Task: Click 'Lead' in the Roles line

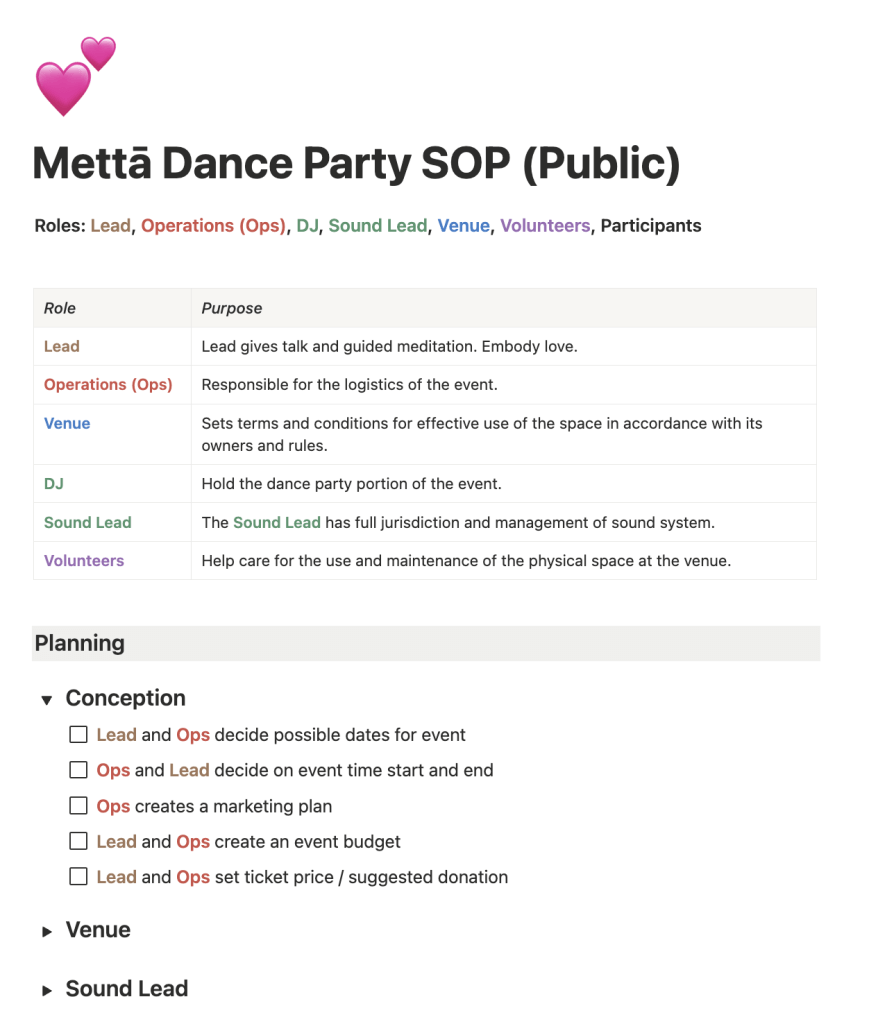Action: click(110, 226)
